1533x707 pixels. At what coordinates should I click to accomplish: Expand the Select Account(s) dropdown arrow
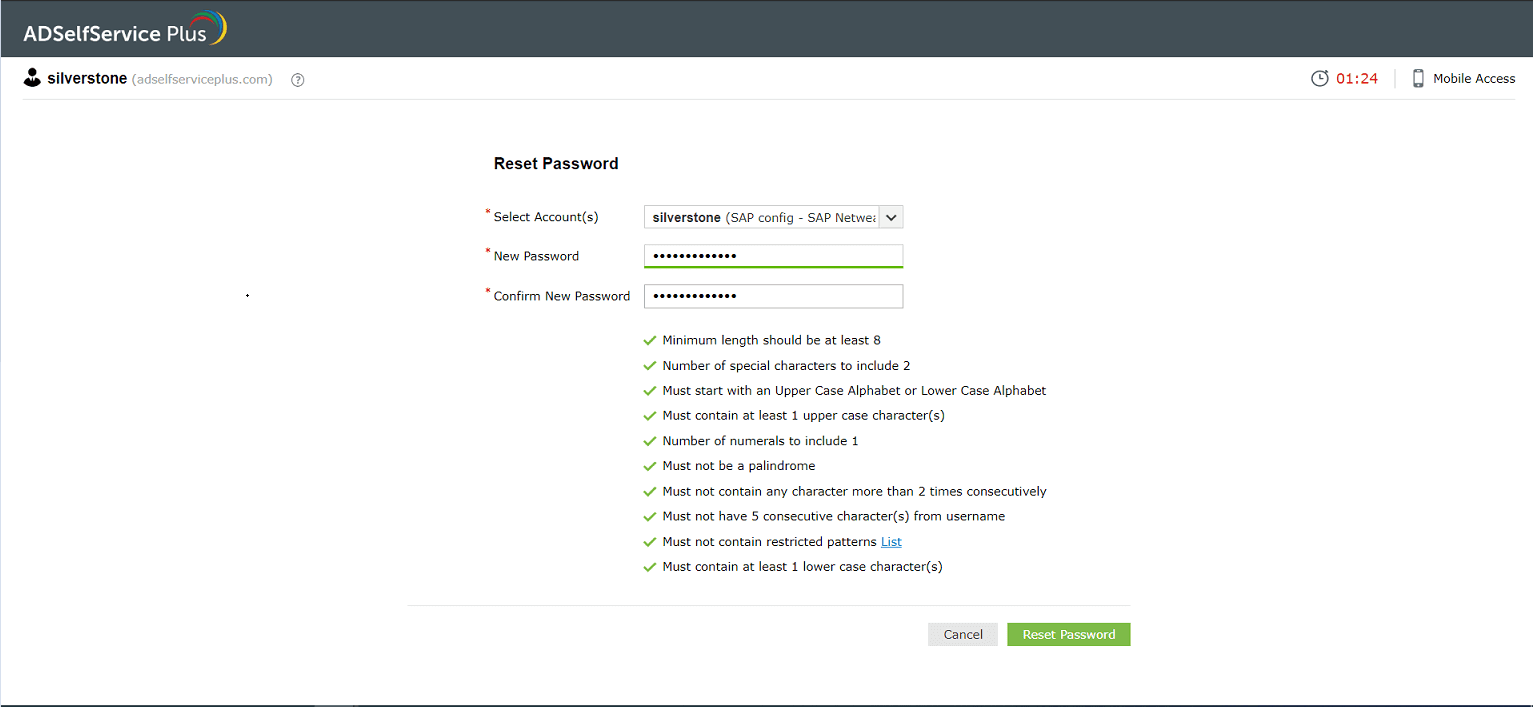tap(891, 217)
